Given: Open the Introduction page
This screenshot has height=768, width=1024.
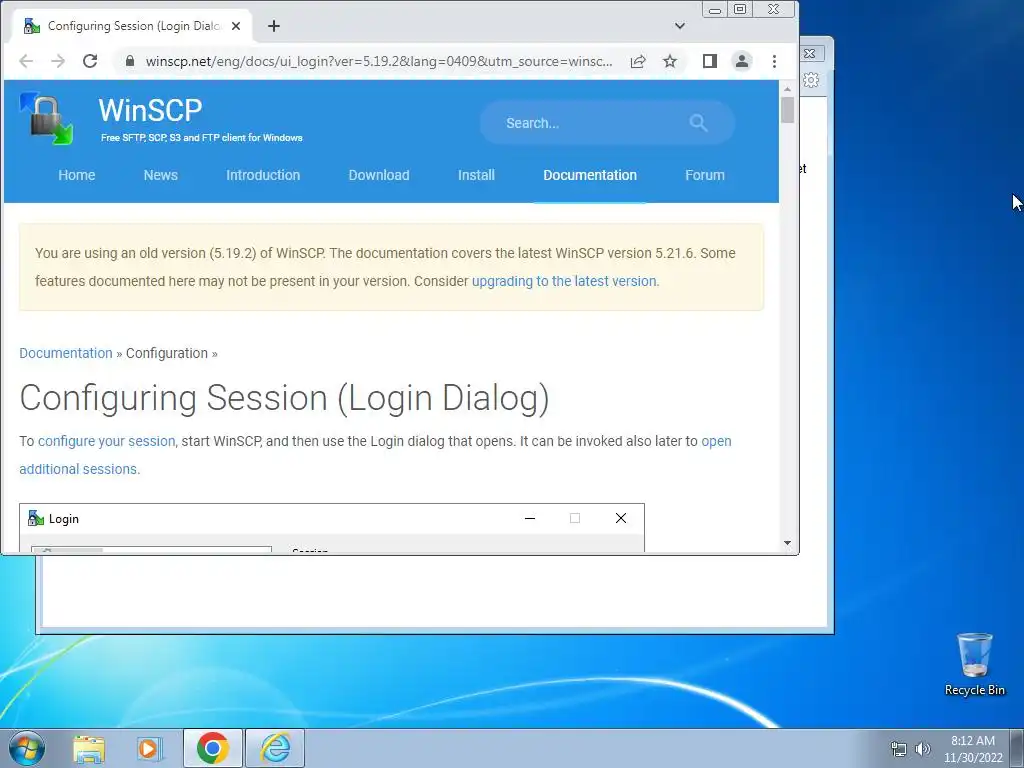Looking at the screenshot, I should click(263, 175).
